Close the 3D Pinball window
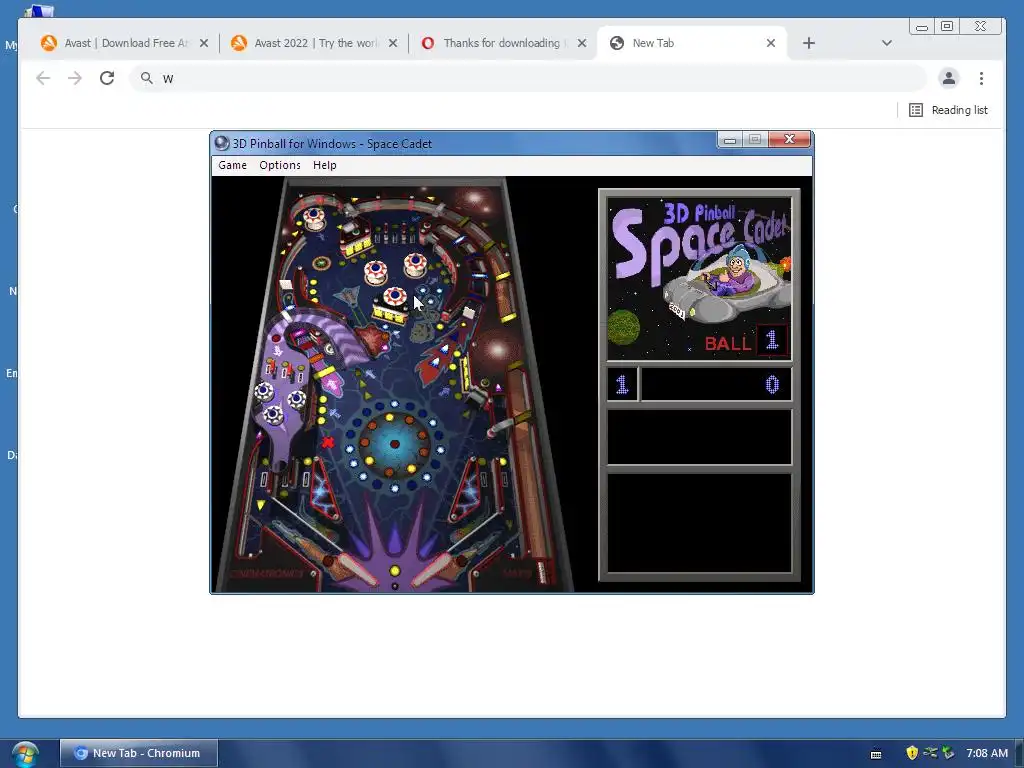Image resolution: width=1024 pixels, height=768 pixels. click(790, 139)
